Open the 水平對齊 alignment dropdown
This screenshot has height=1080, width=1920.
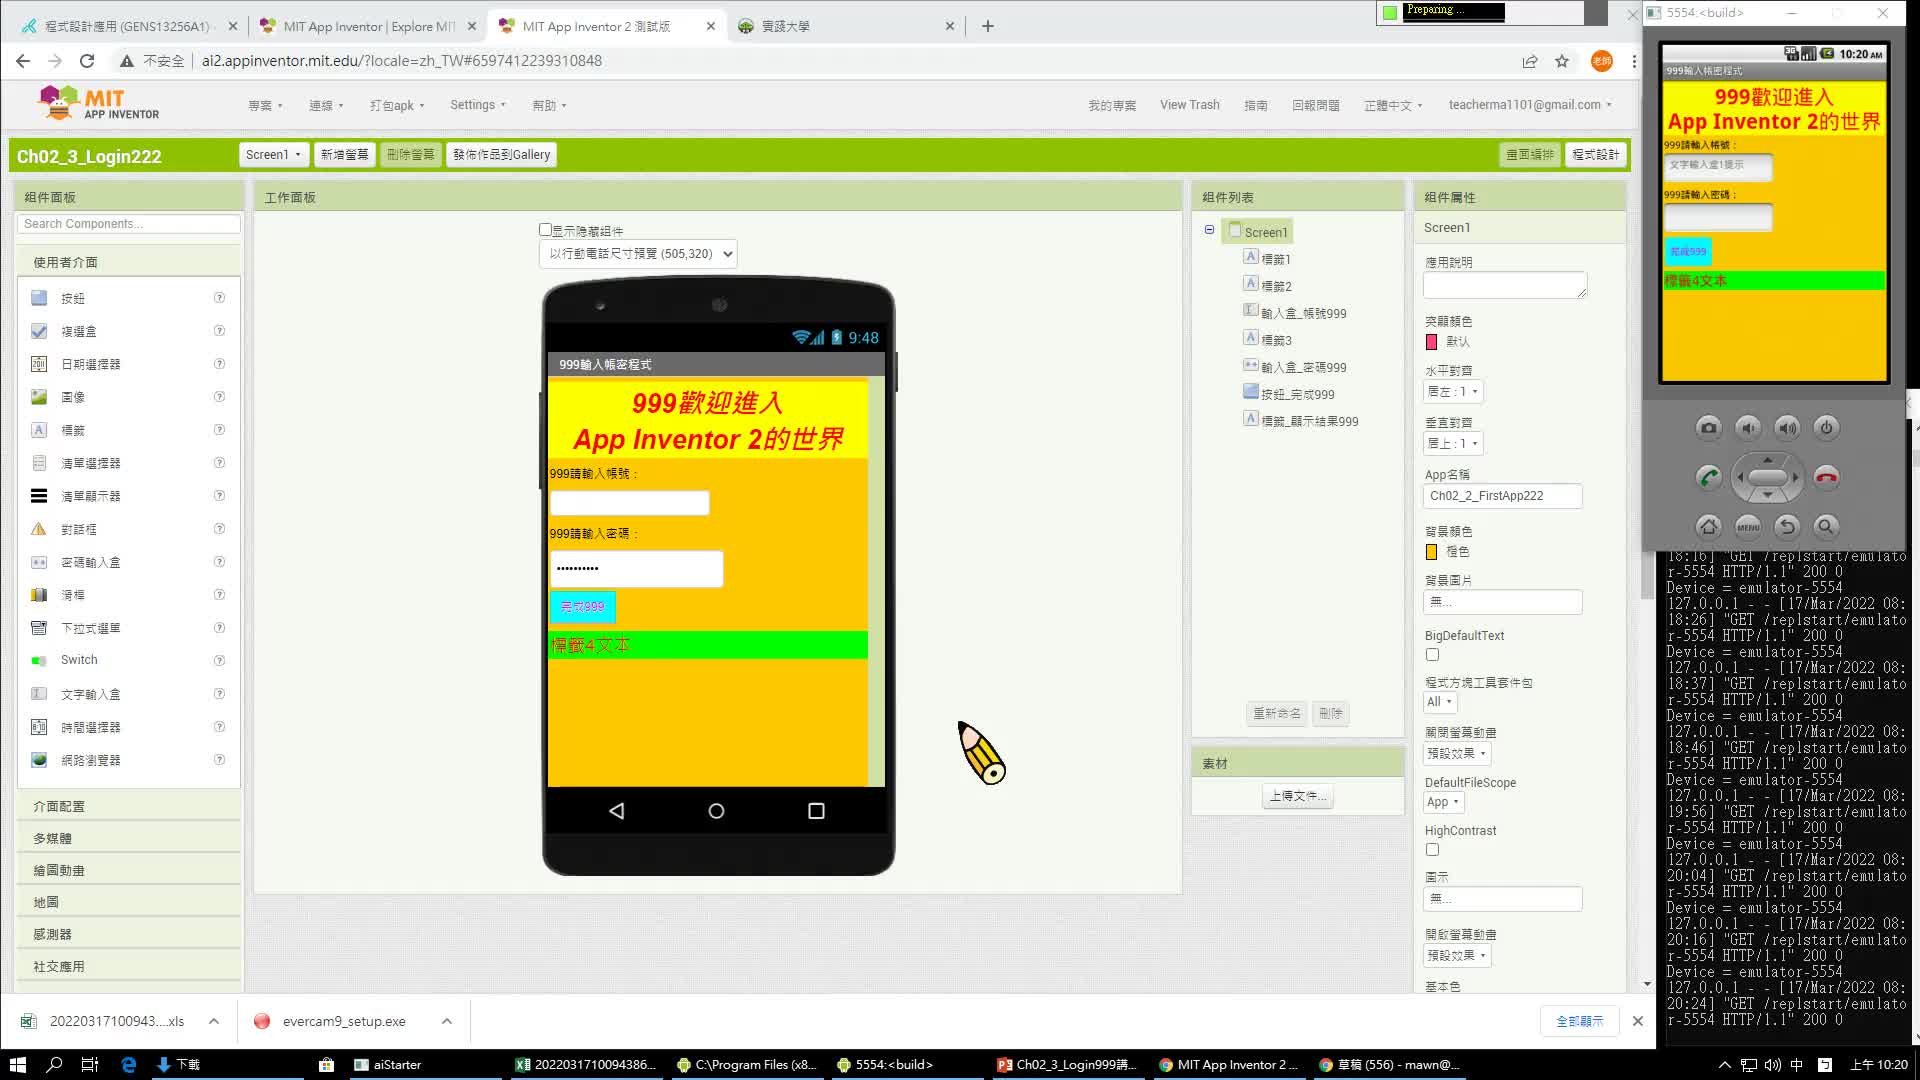pos(1453,392)
